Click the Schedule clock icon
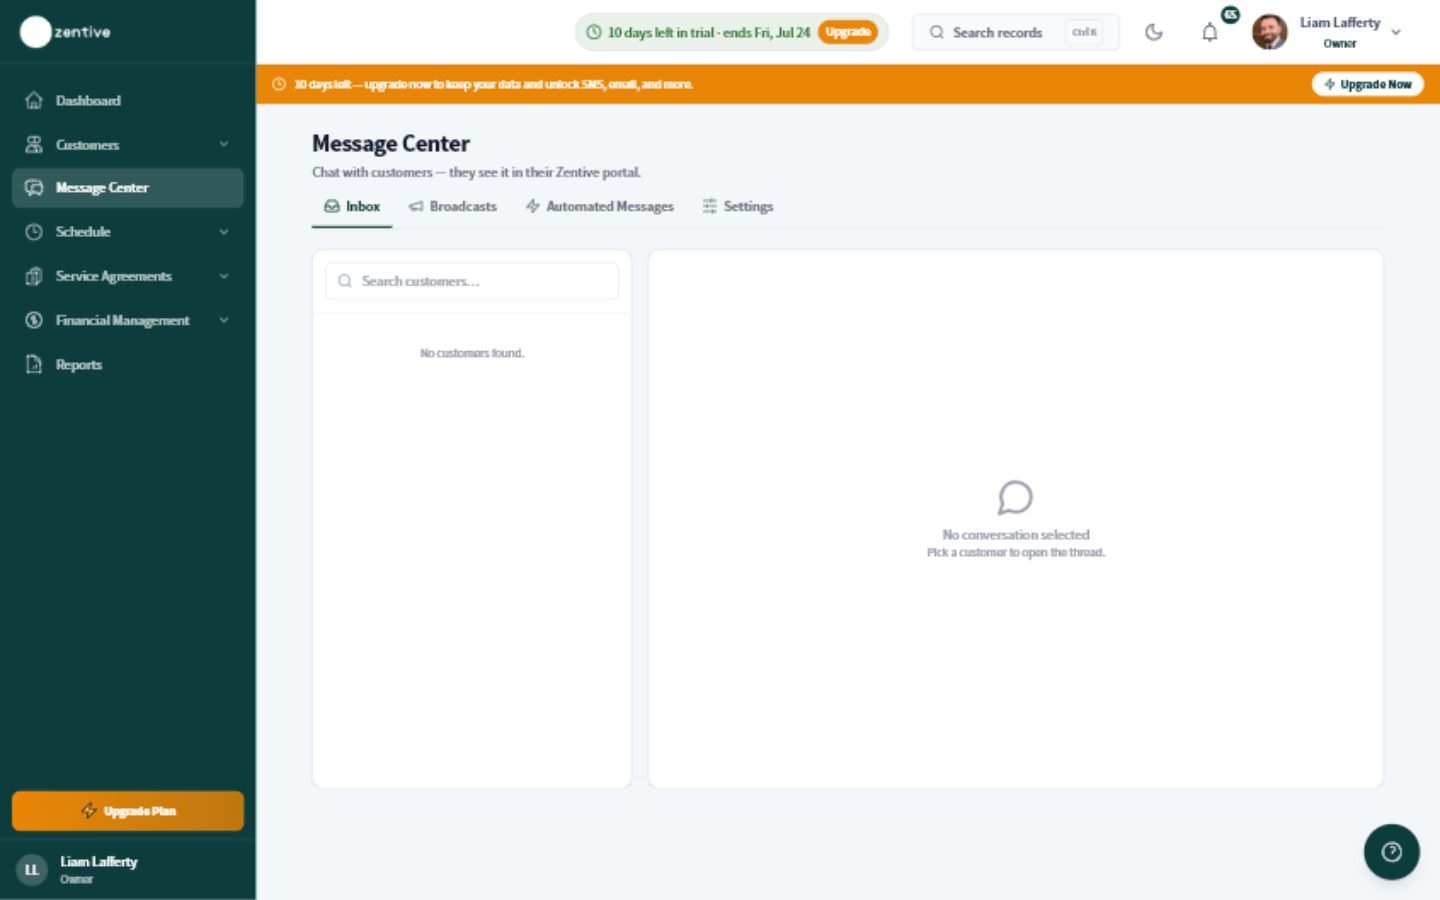This screenshot has width=1440, height=900. tap(34, 232)
